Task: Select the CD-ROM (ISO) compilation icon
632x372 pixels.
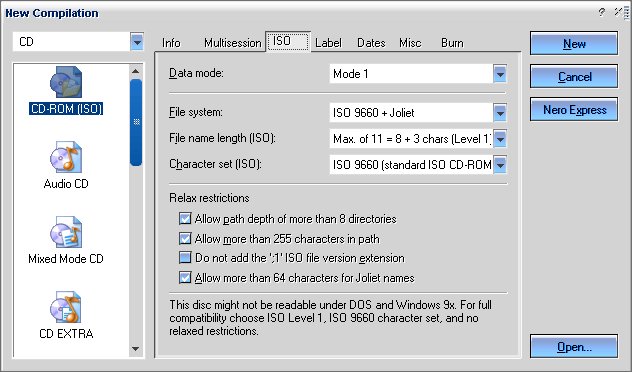Action: (66, 83)
